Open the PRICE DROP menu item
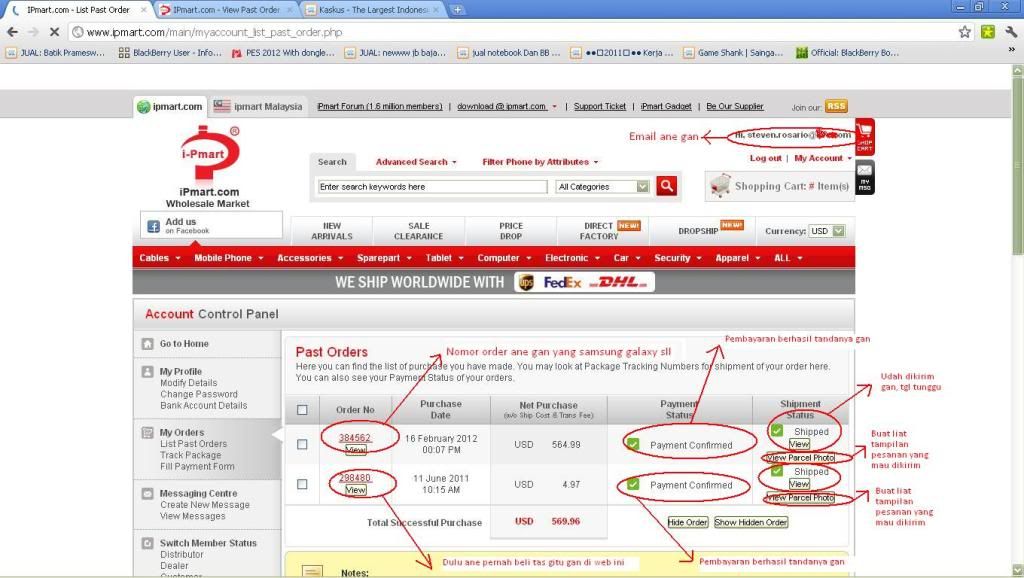 [x=511, y=231]
